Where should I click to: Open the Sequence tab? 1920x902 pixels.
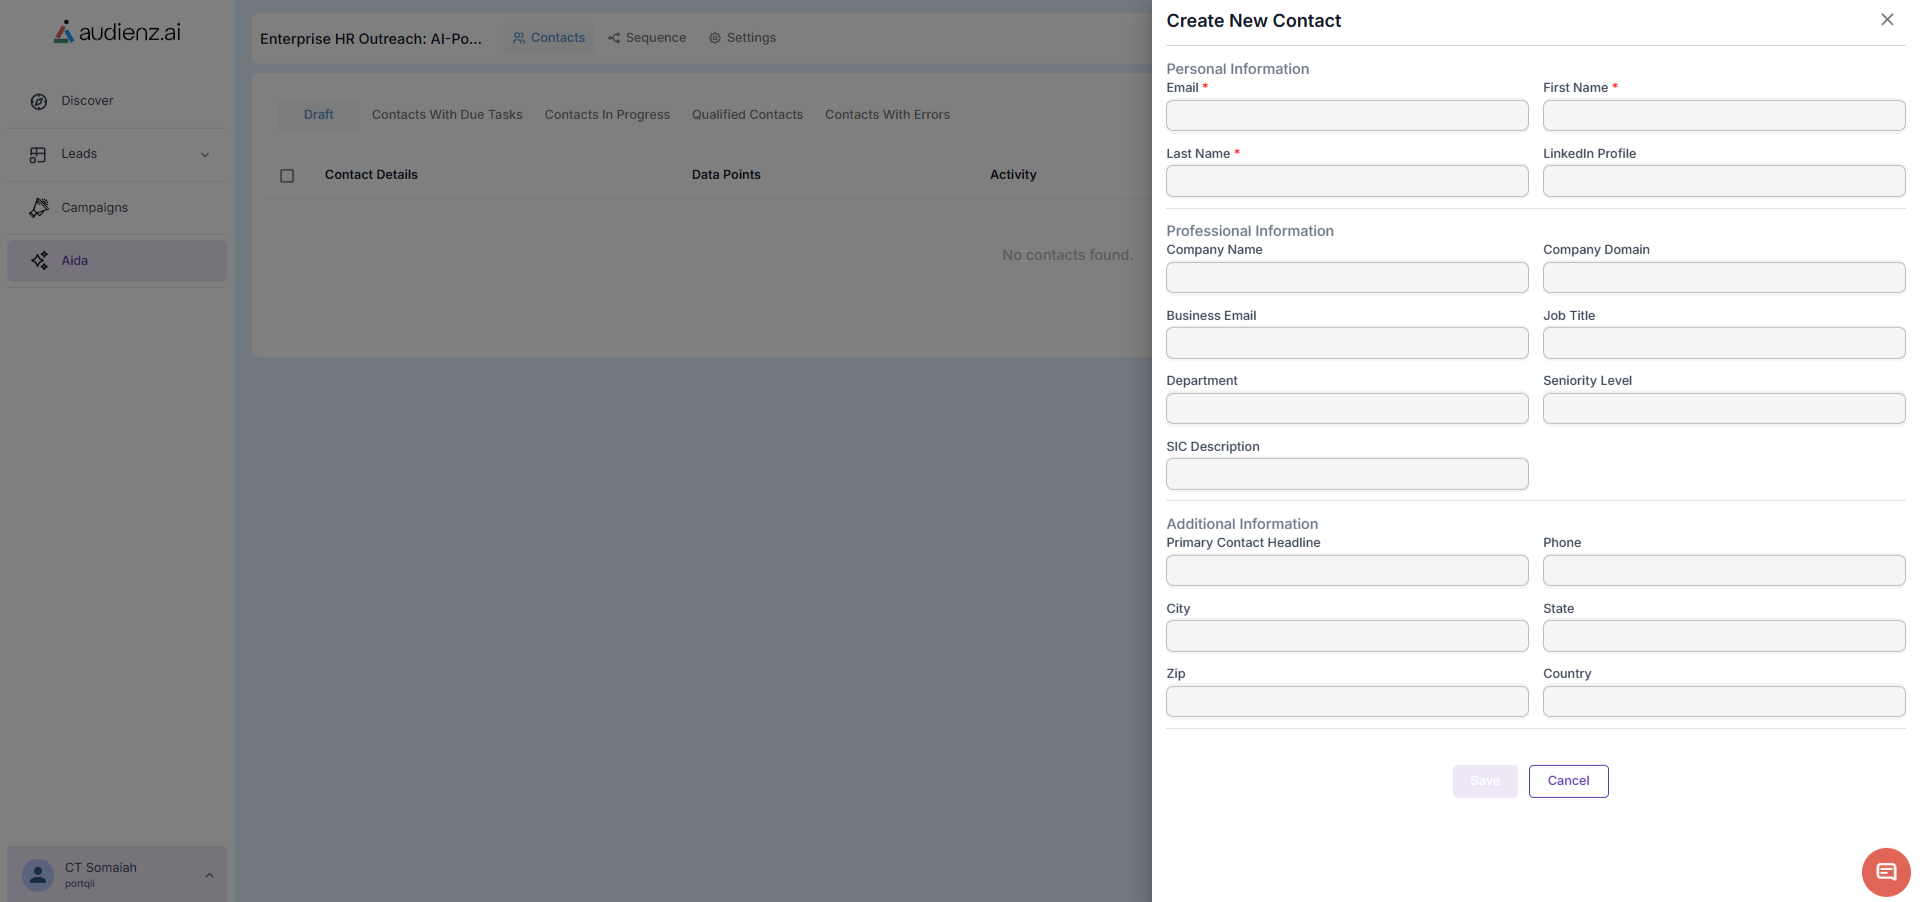(647, 38)
